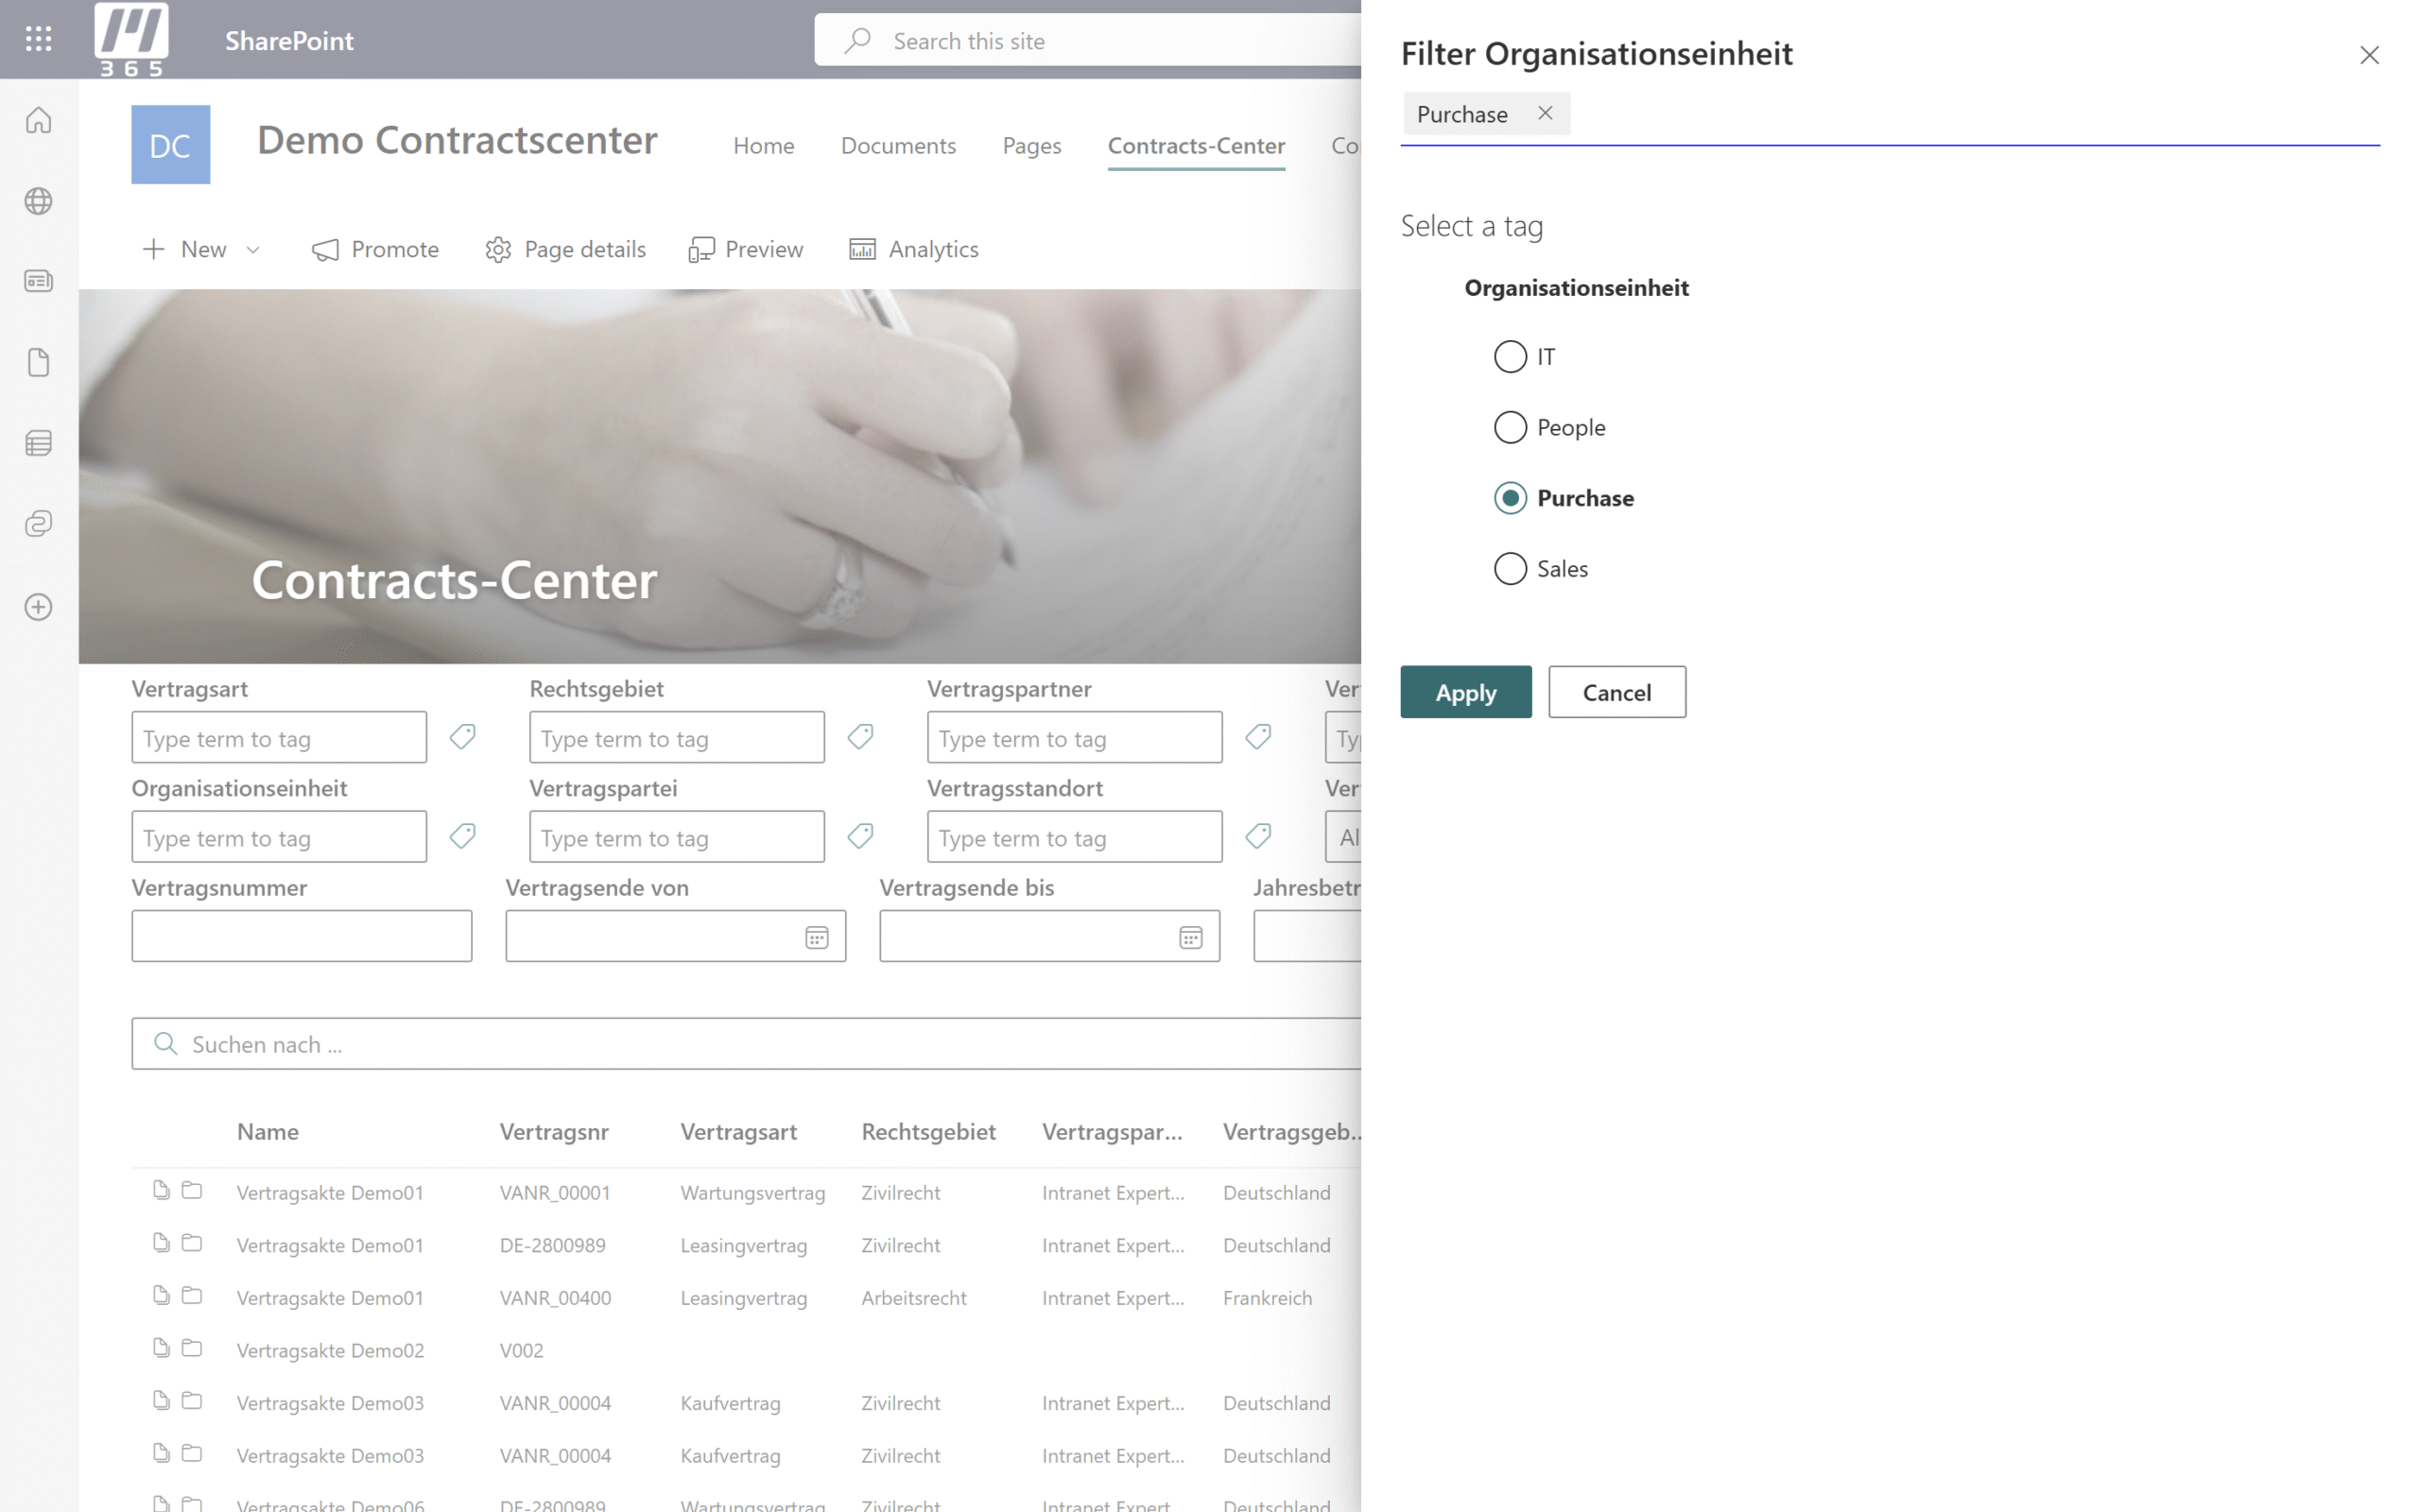
Task: Choose the Sales radio button
Action: coord(1510,569)
